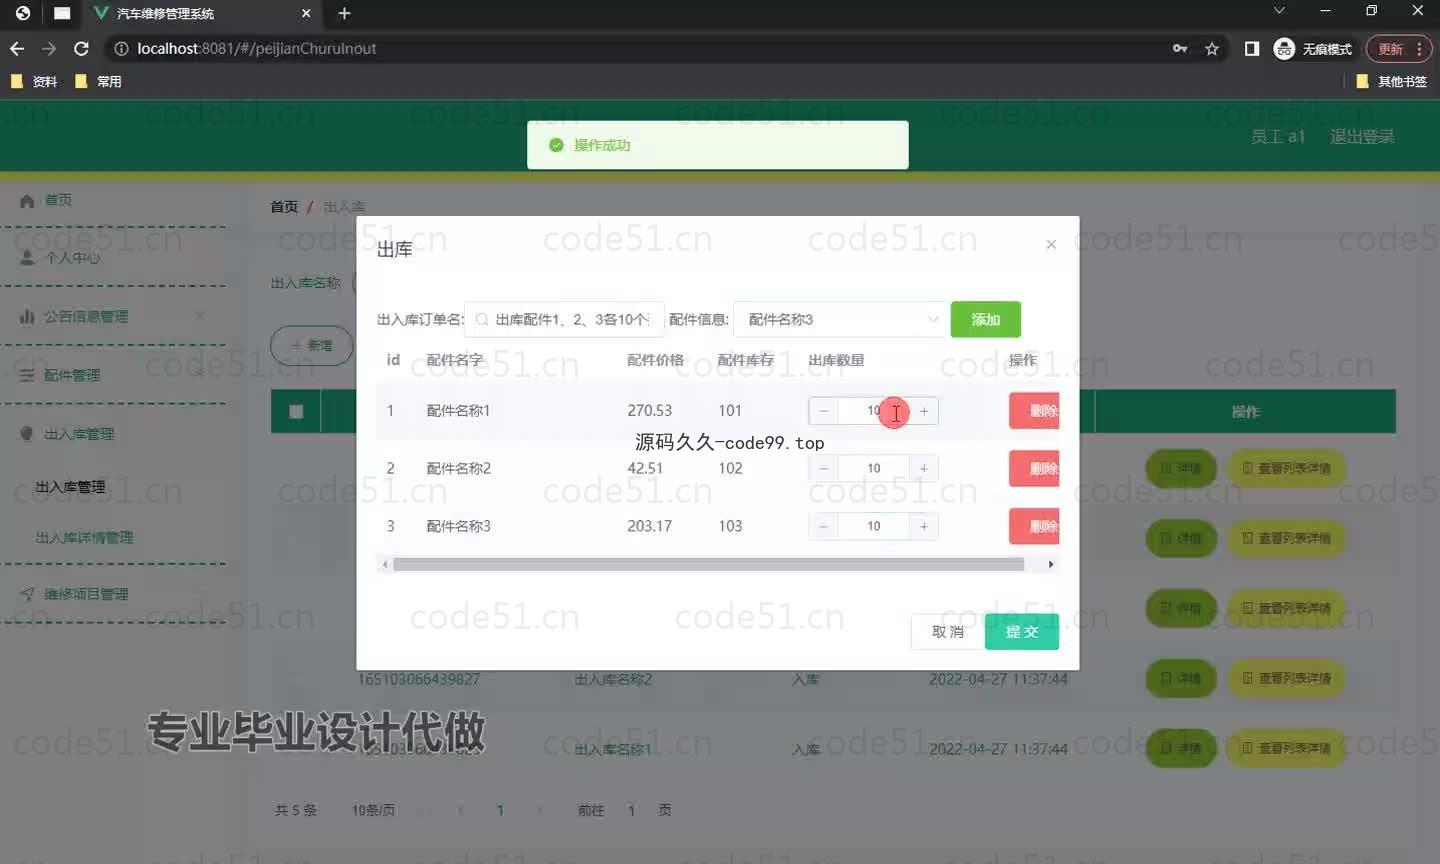Close the 汽车维修管理系统 tab
Image resolution: width=1440 pixels, height=864 pixels.
tap(306, 13)
